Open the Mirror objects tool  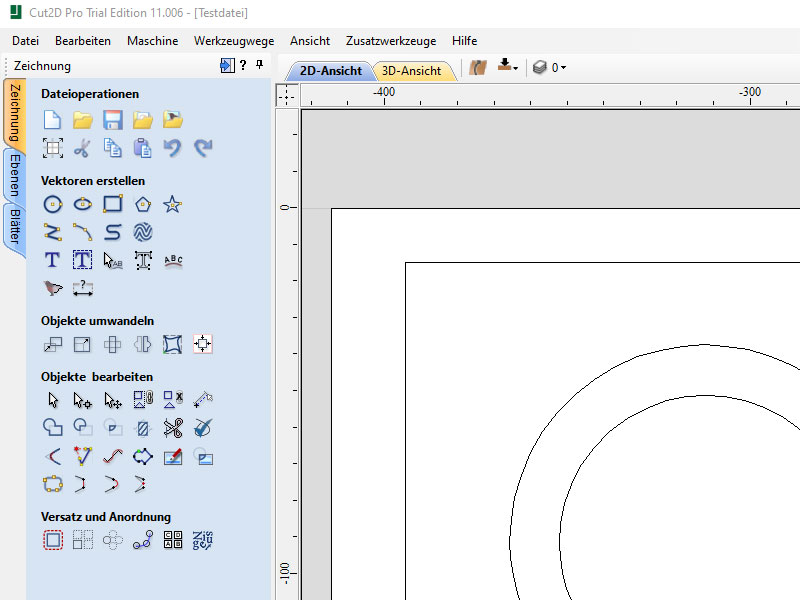143,344
